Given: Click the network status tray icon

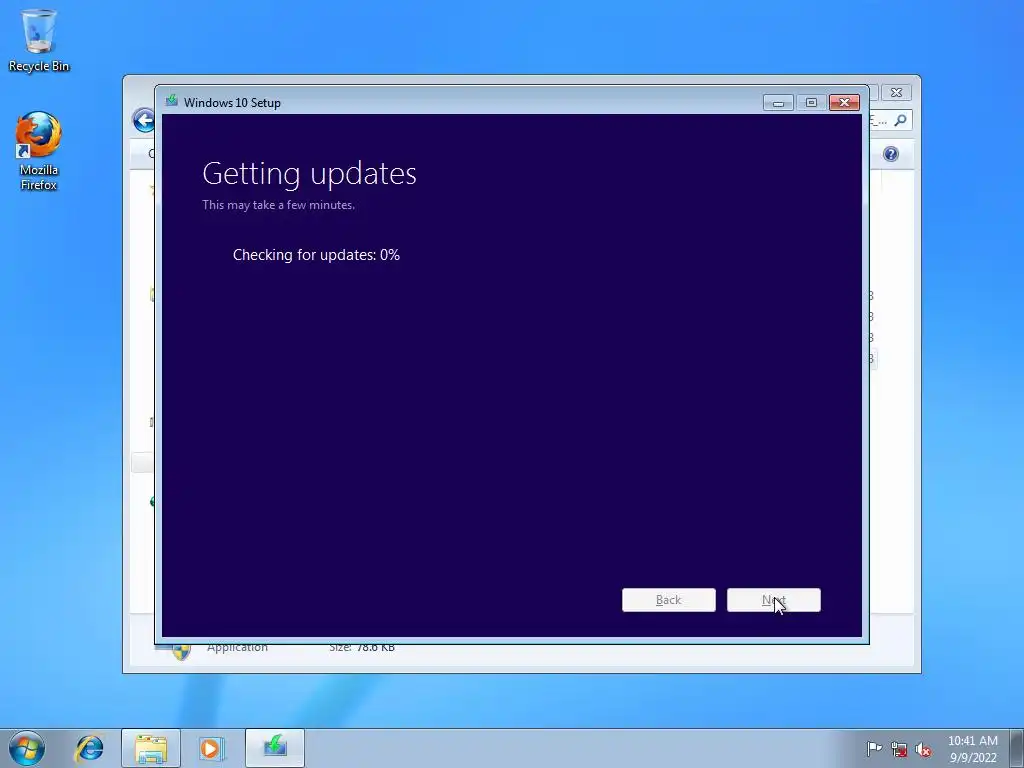Looking at the screenshot, I should pyautogui.click(x=899, y=750).
